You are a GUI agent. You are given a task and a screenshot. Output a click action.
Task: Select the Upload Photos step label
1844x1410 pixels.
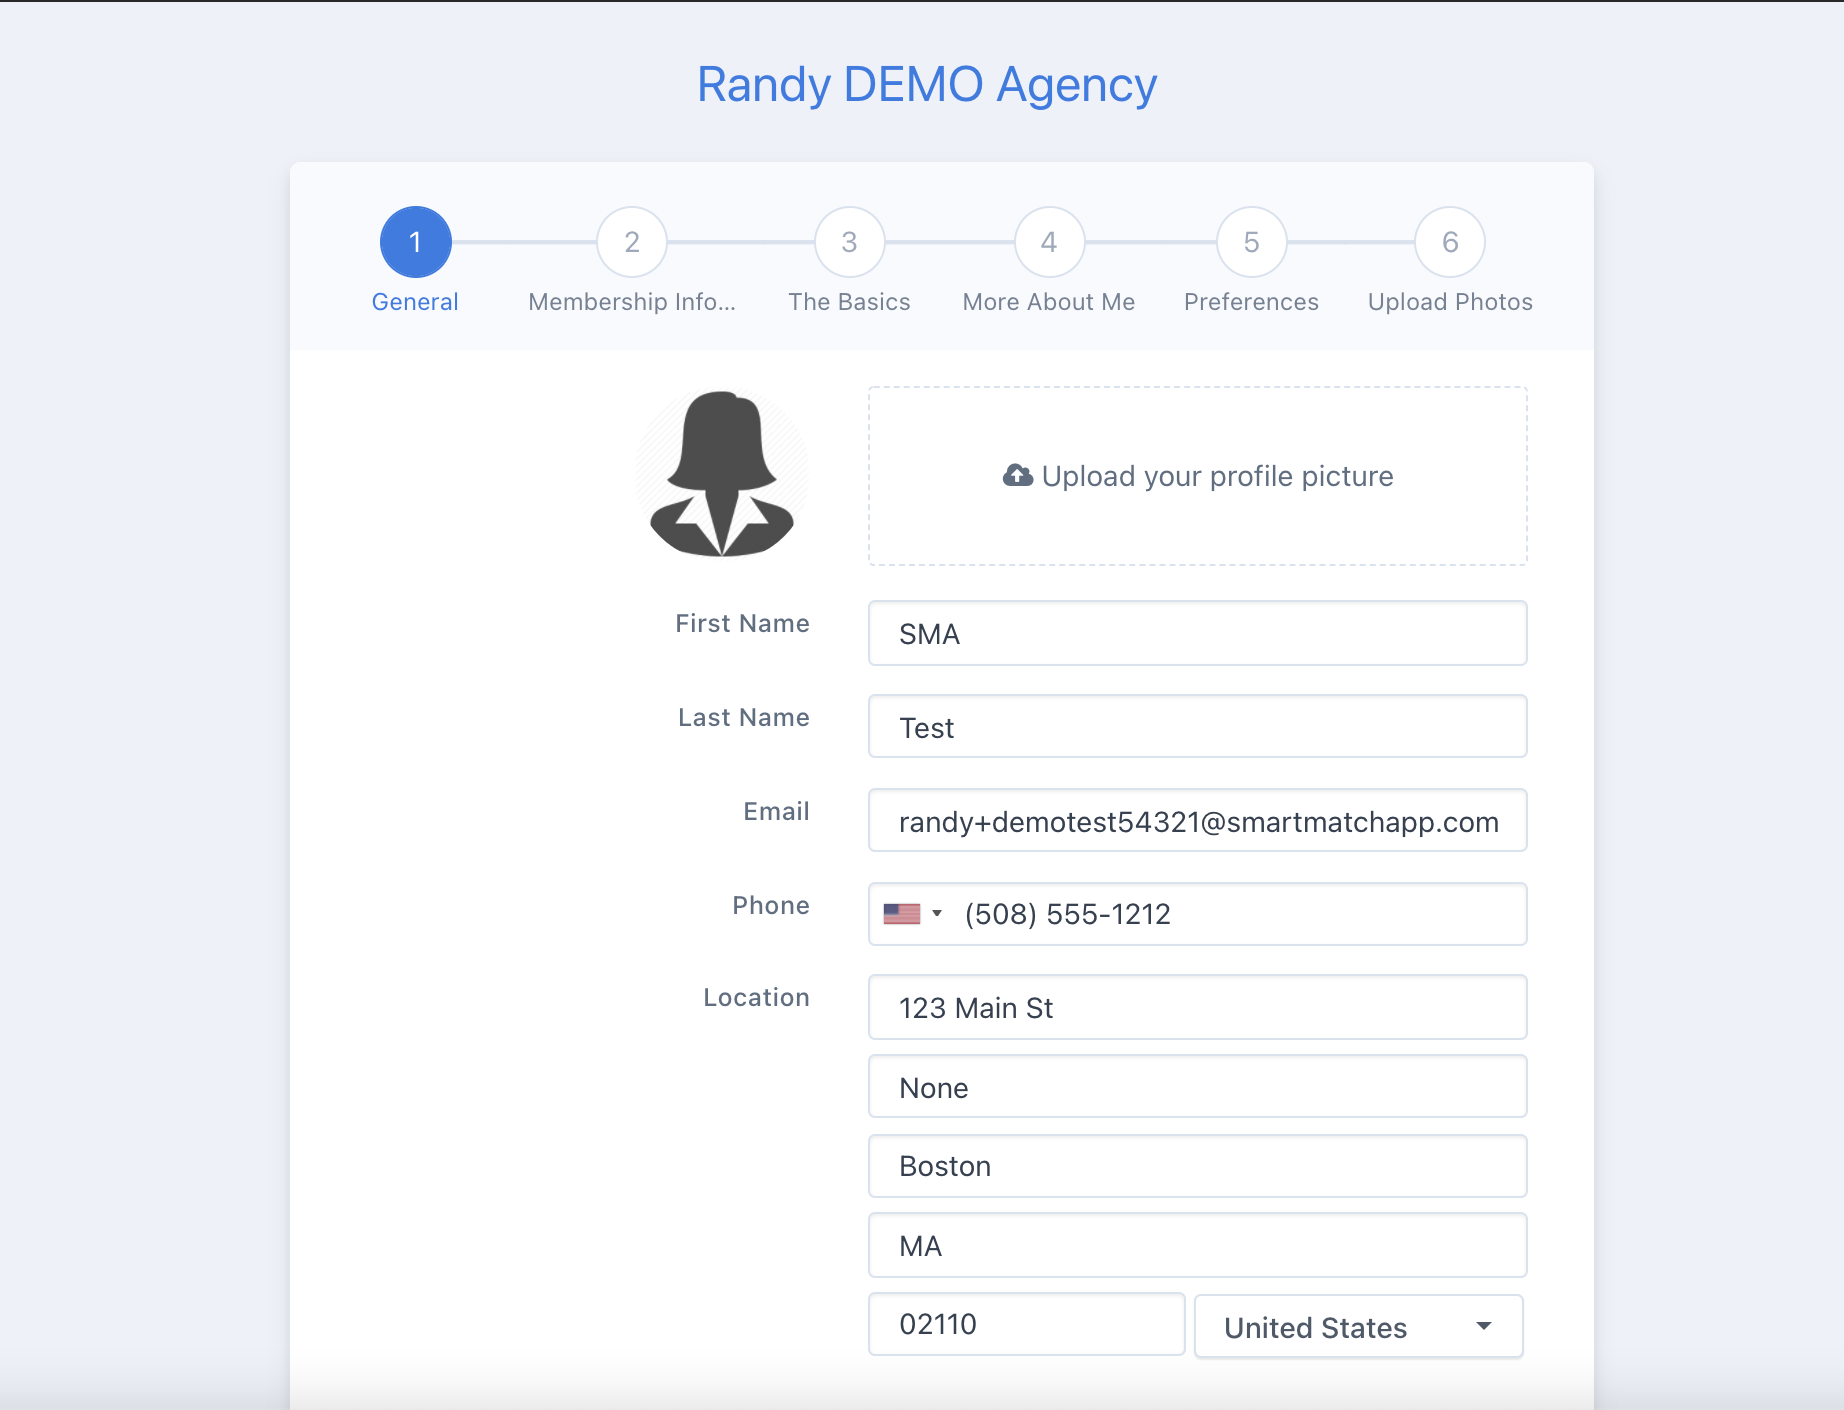click(1449, 301)
